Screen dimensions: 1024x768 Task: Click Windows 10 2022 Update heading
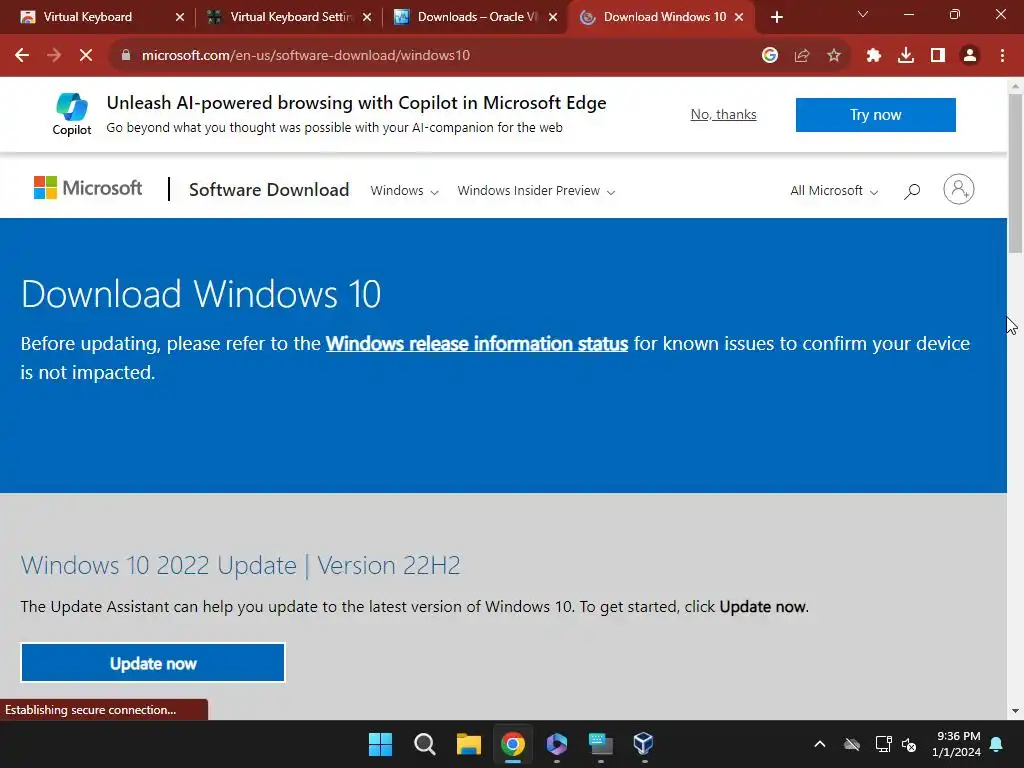[x=240, y=566]
